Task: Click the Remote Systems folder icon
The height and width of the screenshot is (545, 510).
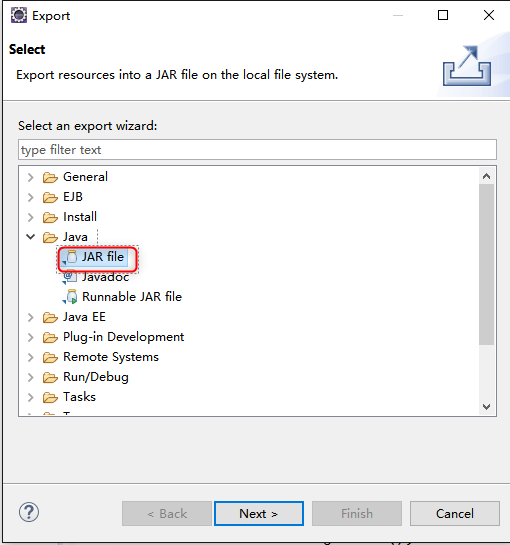Action: click(x=50, y=357)
